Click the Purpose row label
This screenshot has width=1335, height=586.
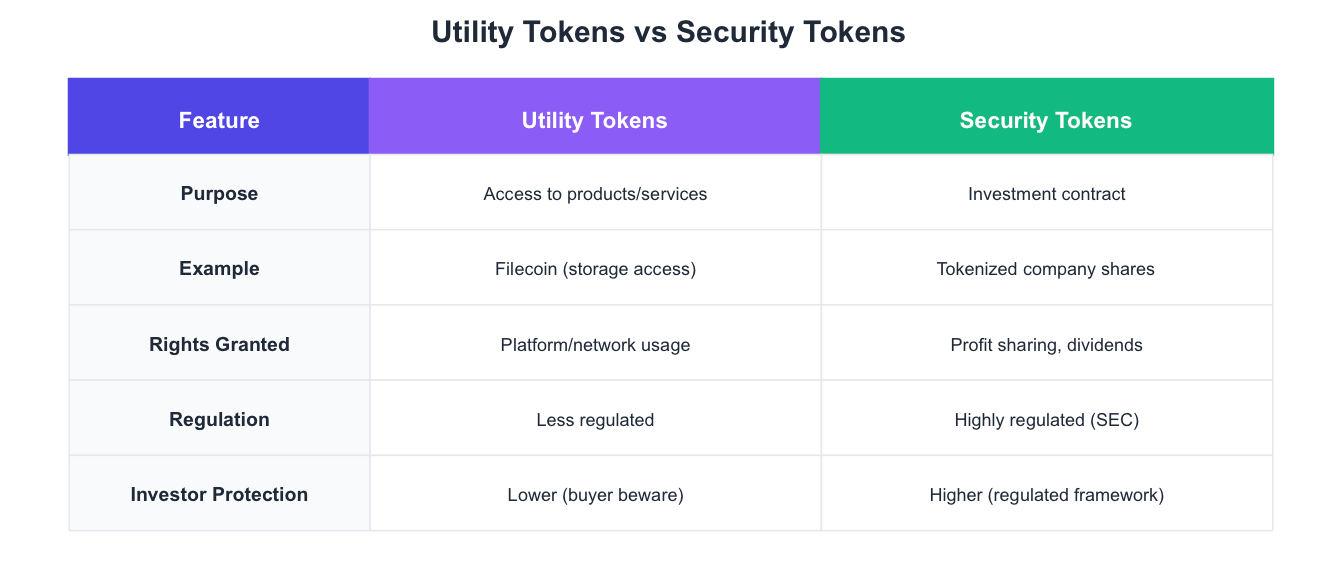[x=219, y=194]
